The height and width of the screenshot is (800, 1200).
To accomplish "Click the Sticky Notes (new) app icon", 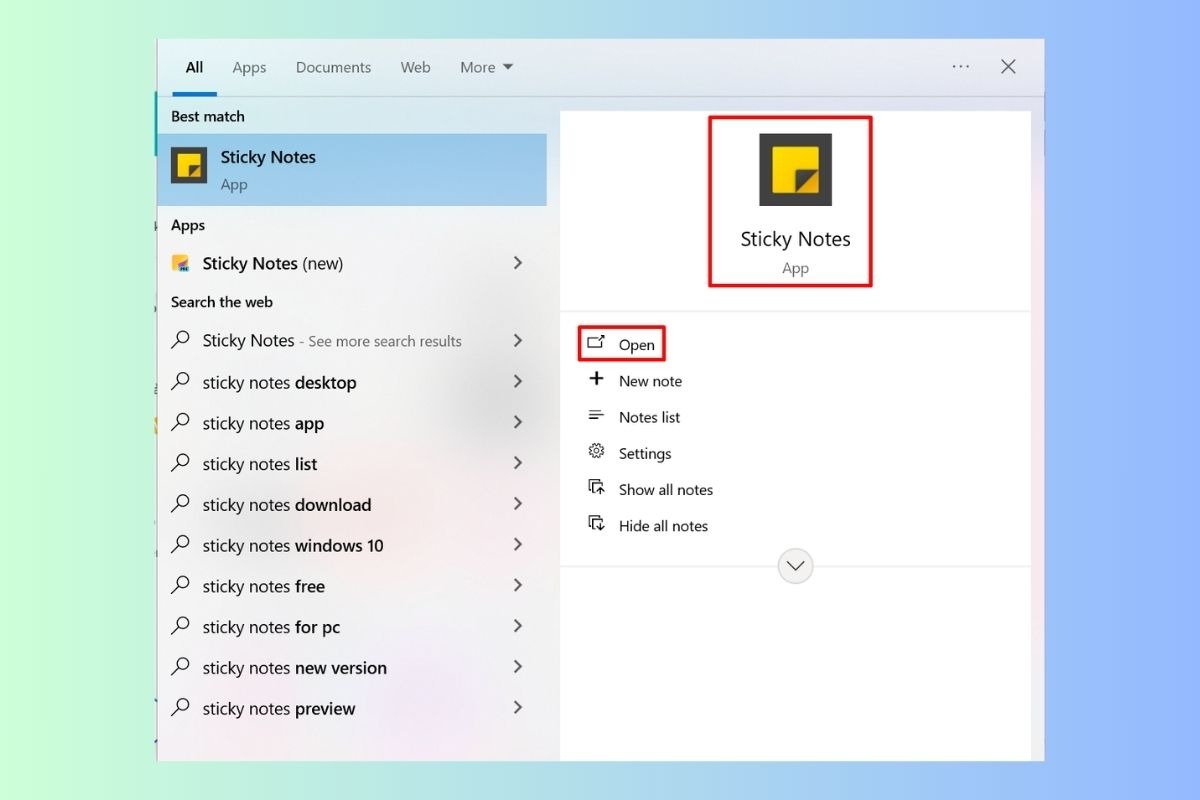I will tap(181, 263).
